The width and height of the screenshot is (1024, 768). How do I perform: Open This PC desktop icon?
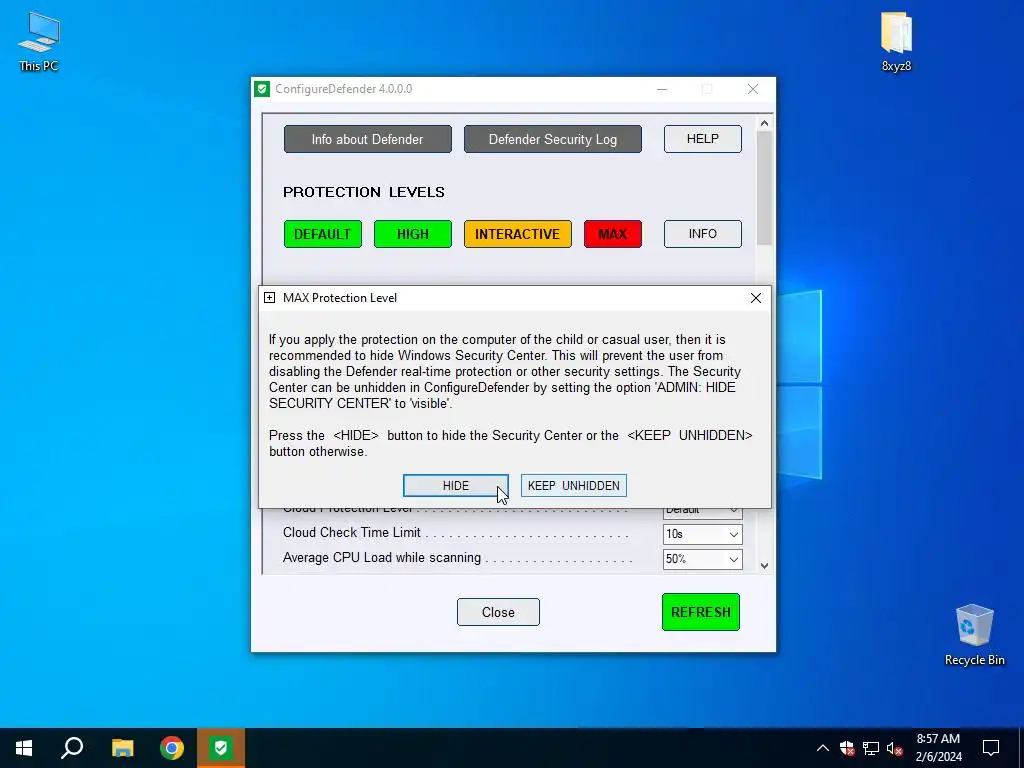click(x=39, y=40)
